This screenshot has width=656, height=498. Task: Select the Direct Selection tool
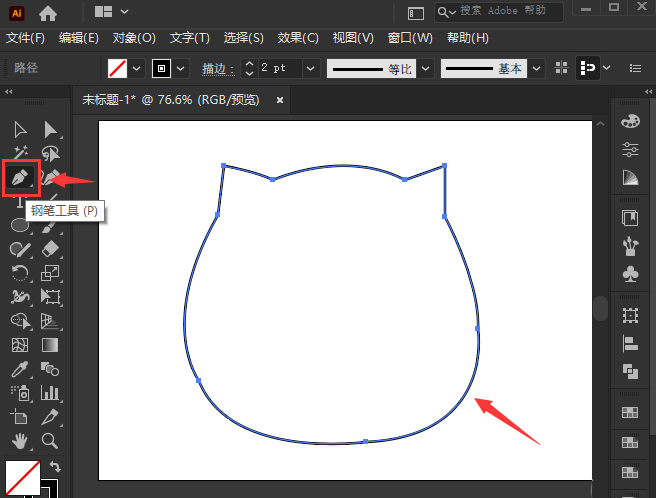coord(51,129)
